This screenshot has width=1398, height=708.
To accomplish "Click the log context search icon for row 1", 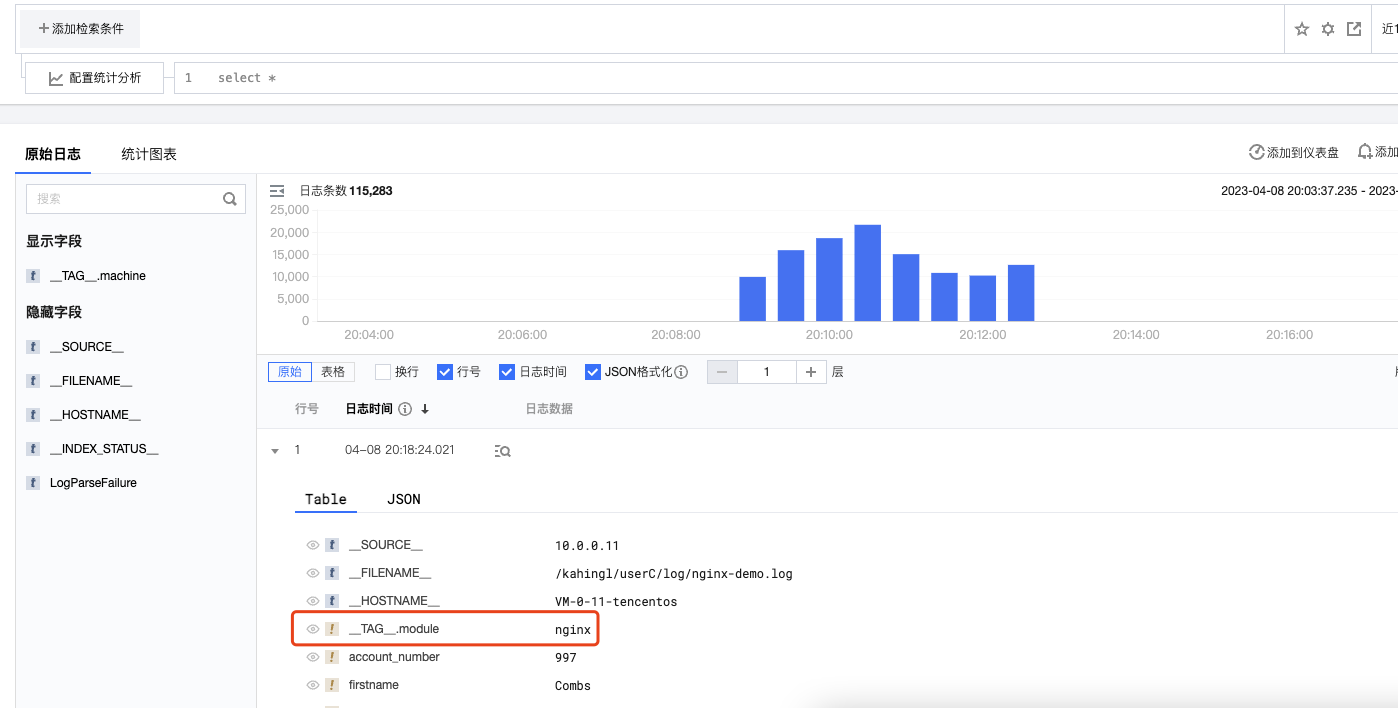I will tap(503, 451).
